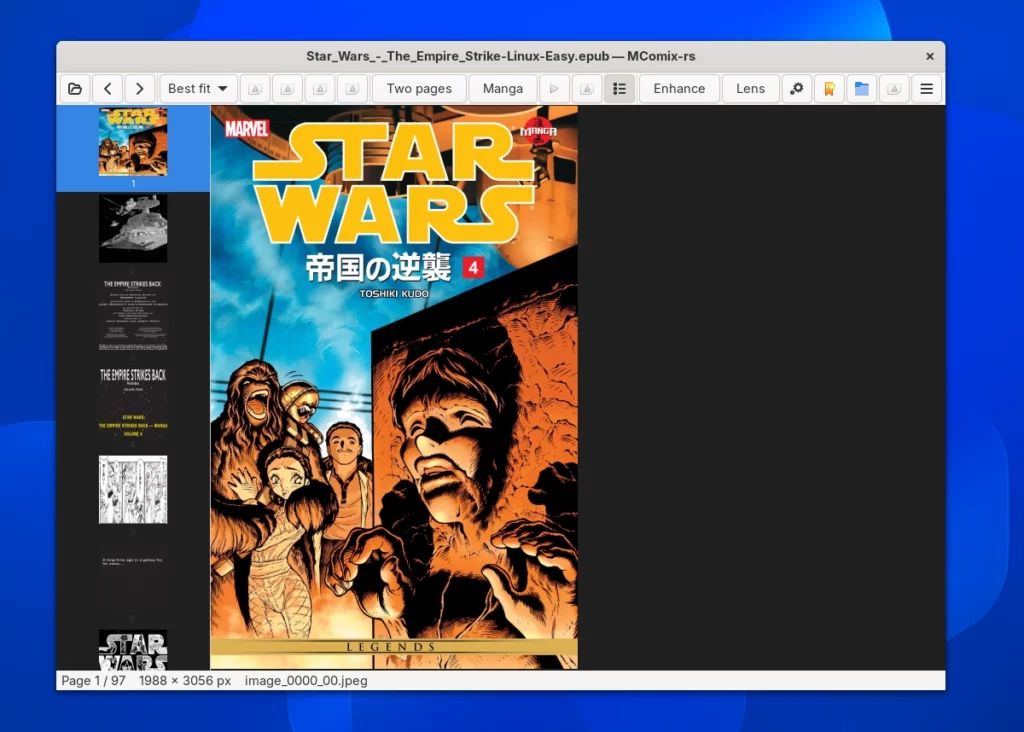This screenshot has height=732, width=1024.
Task: Open preferences via the gears icon
Action: coord(797,89)
